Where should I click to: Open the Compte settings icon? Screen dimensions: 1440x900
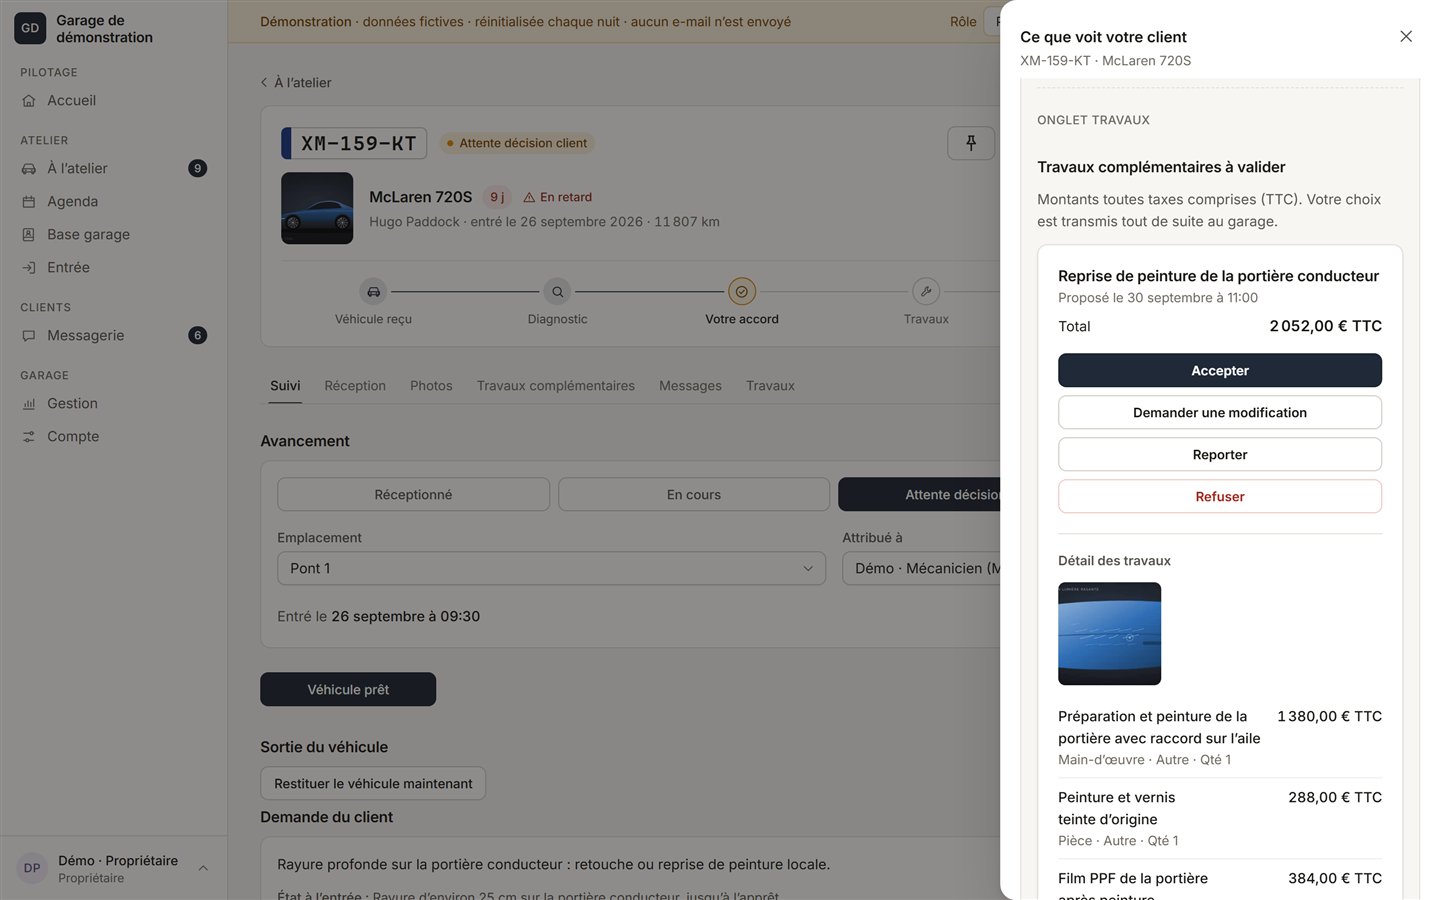click(29, 437)
